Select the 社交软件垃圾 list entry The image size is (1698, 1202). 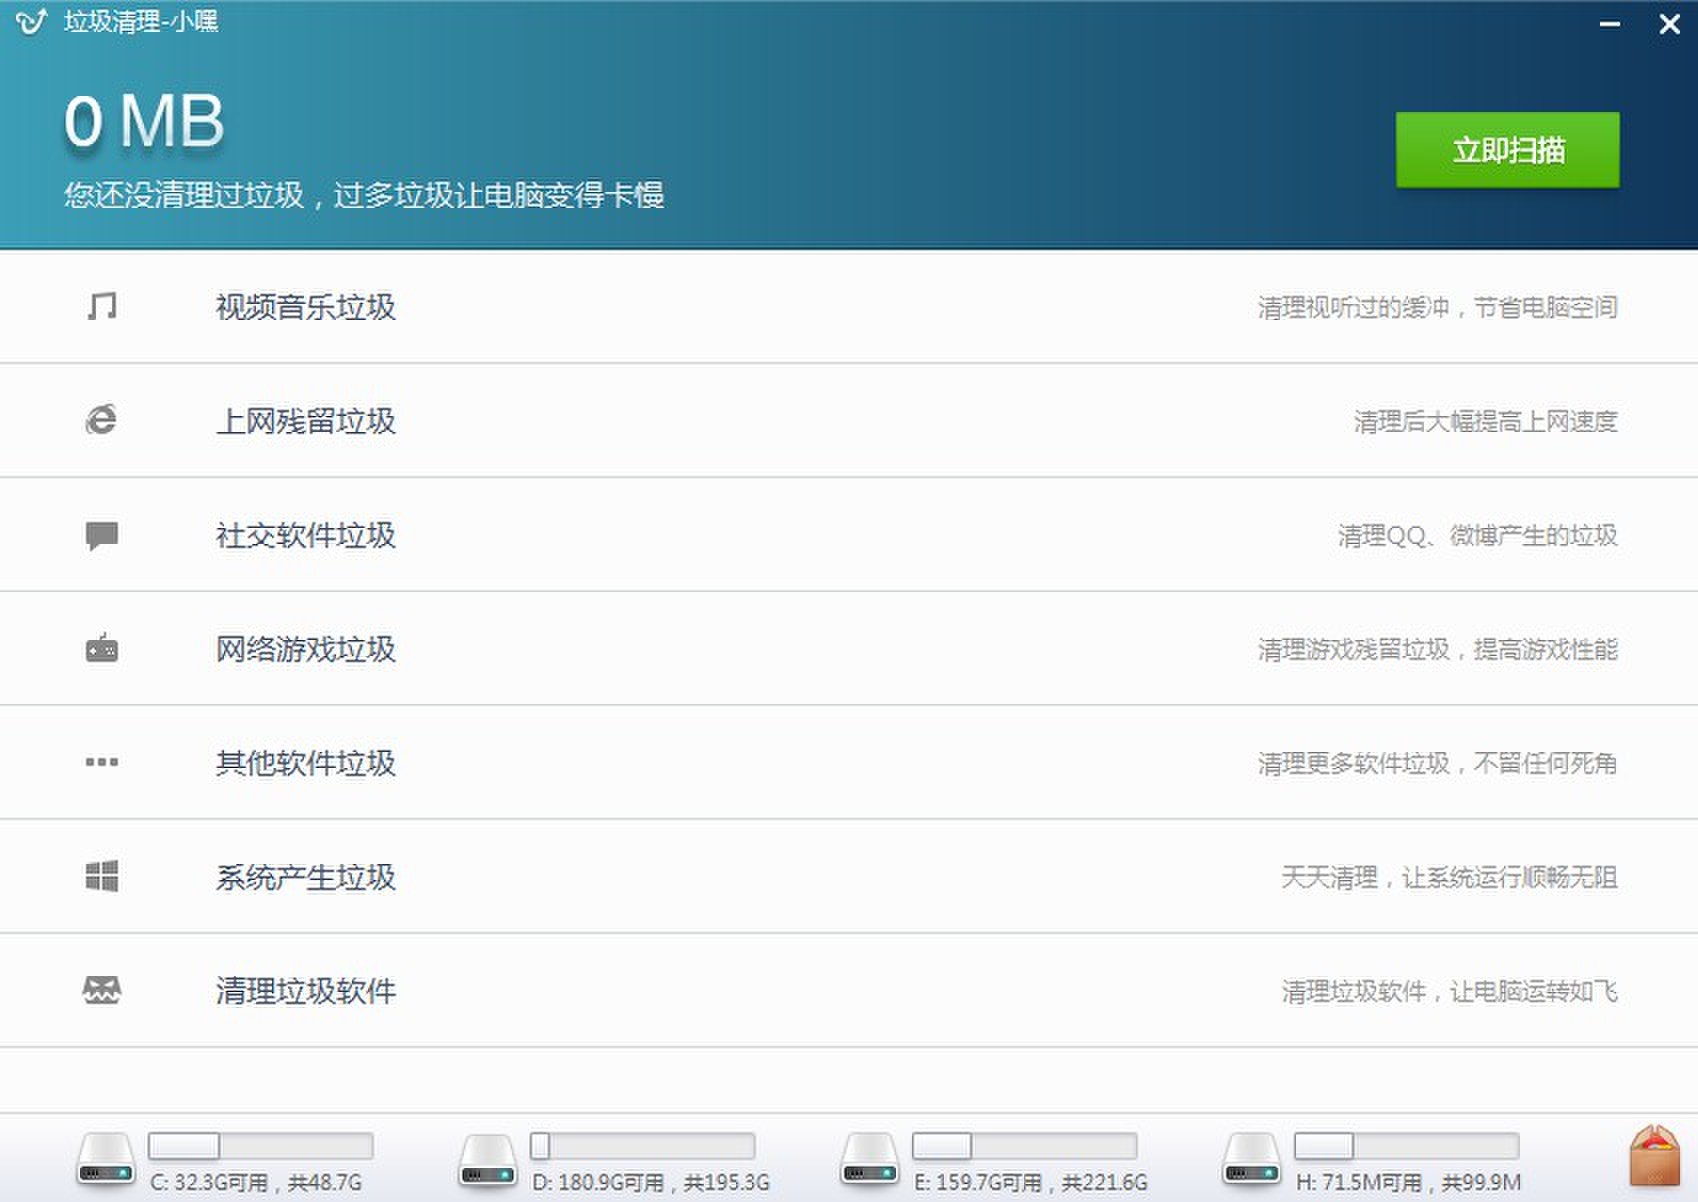(x=306, y=536)
